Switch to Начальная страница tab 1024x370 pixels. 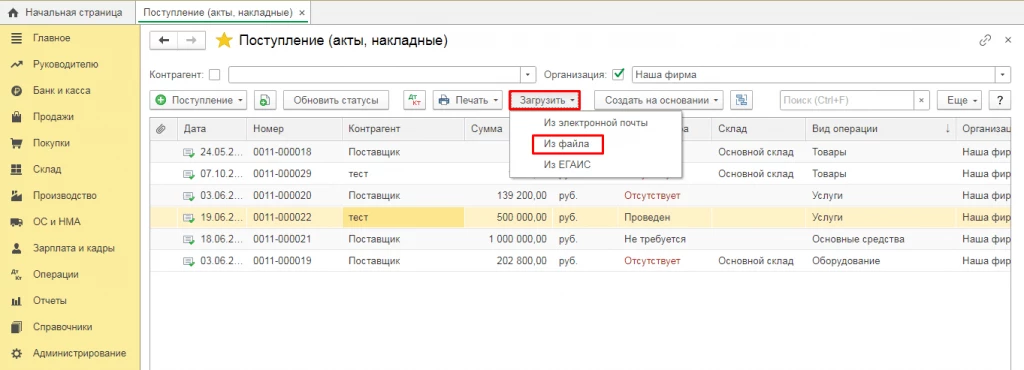click(67, 12)
